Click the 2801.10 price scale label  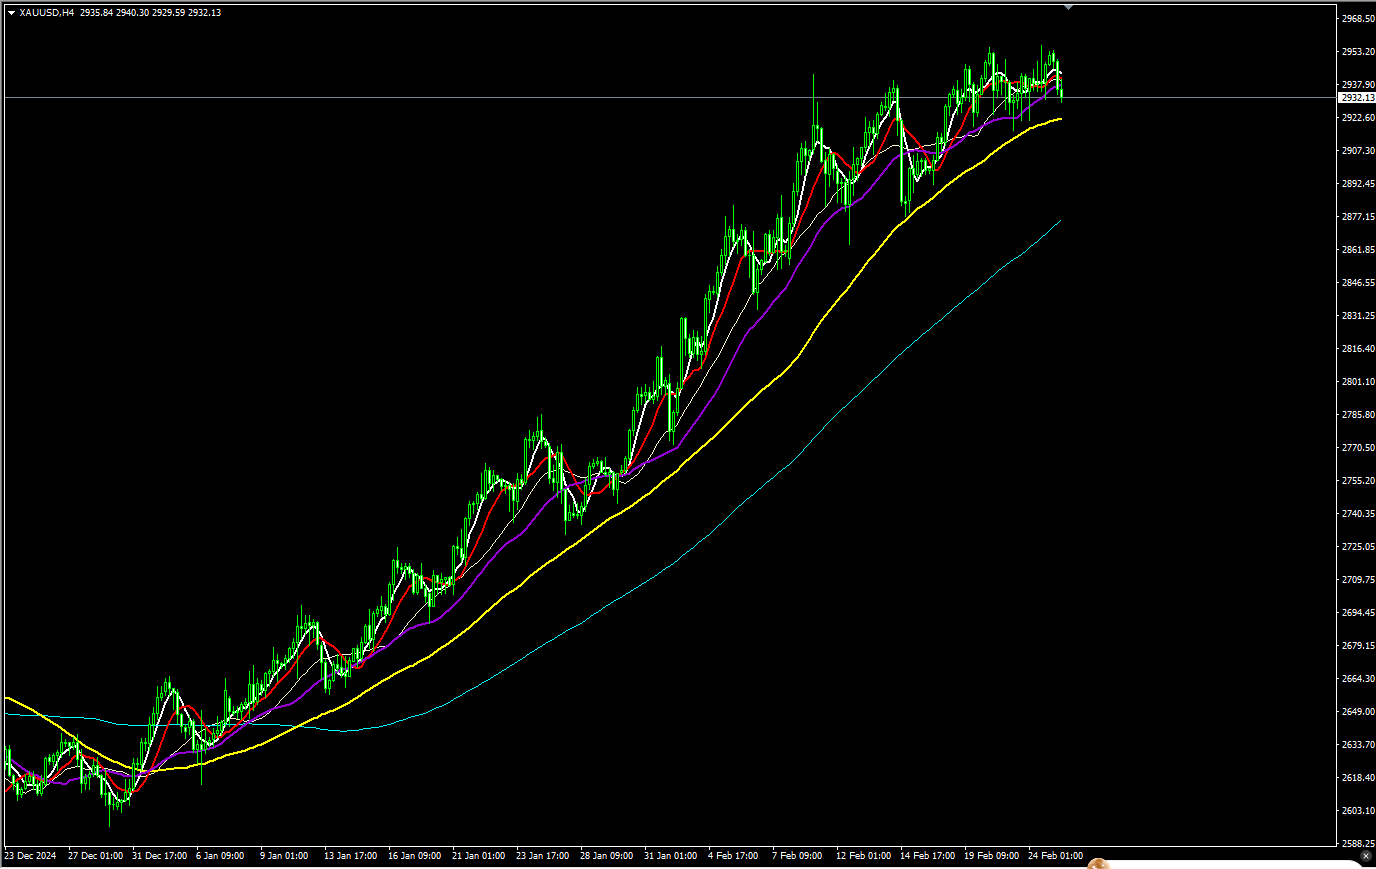coord(1358,382)
